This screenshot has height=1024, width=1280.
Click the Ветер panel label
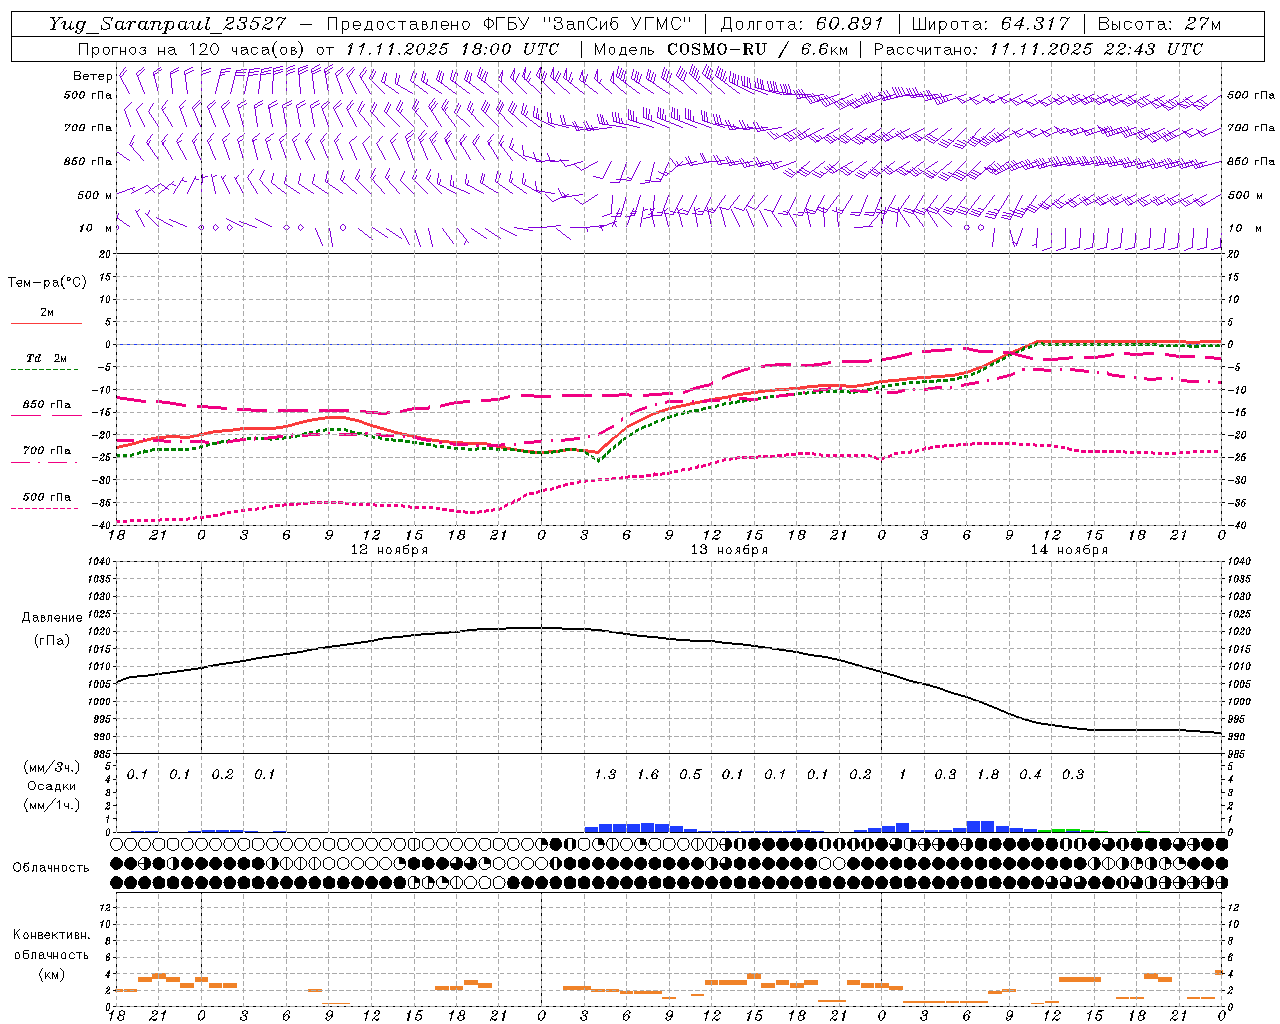(x=92, y=76)
